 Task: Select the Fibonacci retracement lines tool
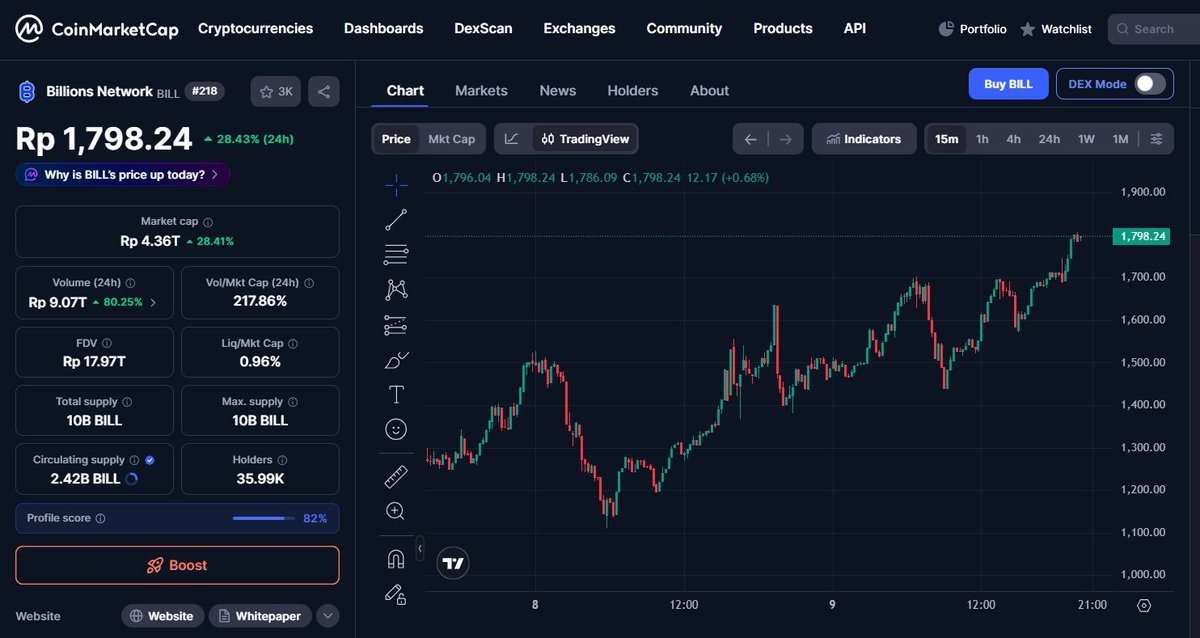396,255
